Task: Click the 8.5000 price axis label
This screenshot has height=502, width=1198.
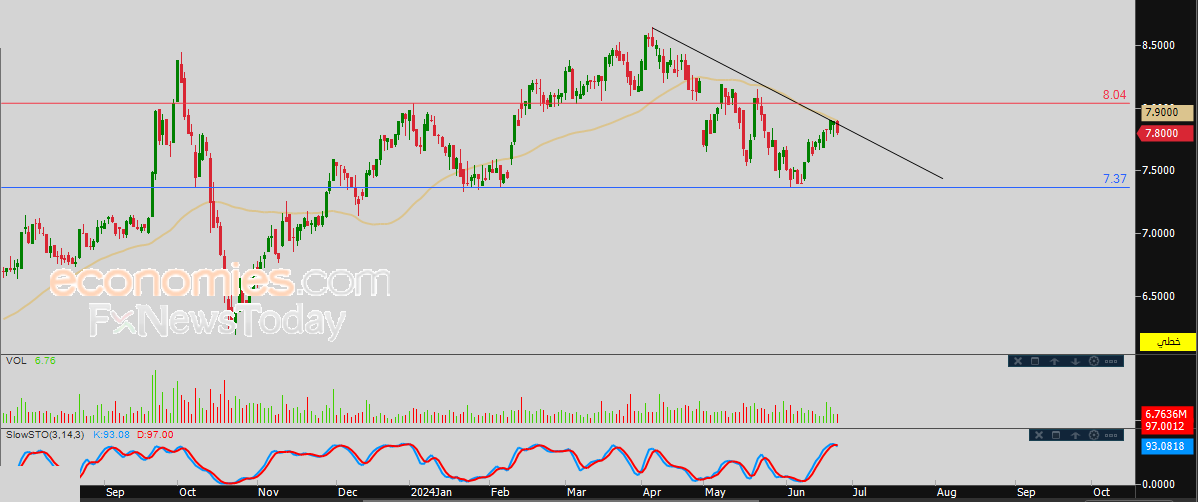Action: (x=1158, y=45)
